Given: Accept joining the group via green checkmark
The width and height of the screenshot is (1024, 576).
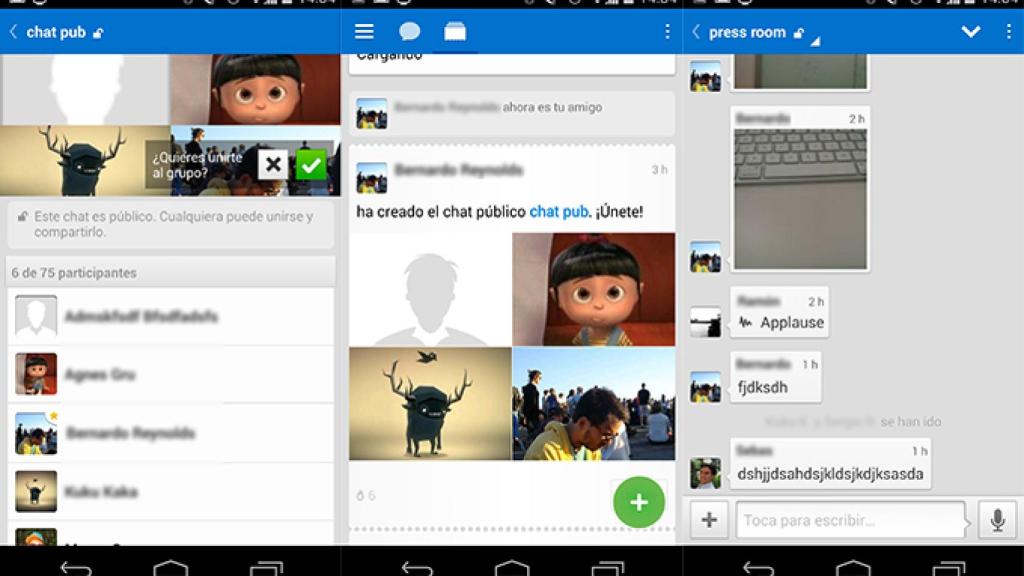Looking at the screenshot, I should 311,163.
